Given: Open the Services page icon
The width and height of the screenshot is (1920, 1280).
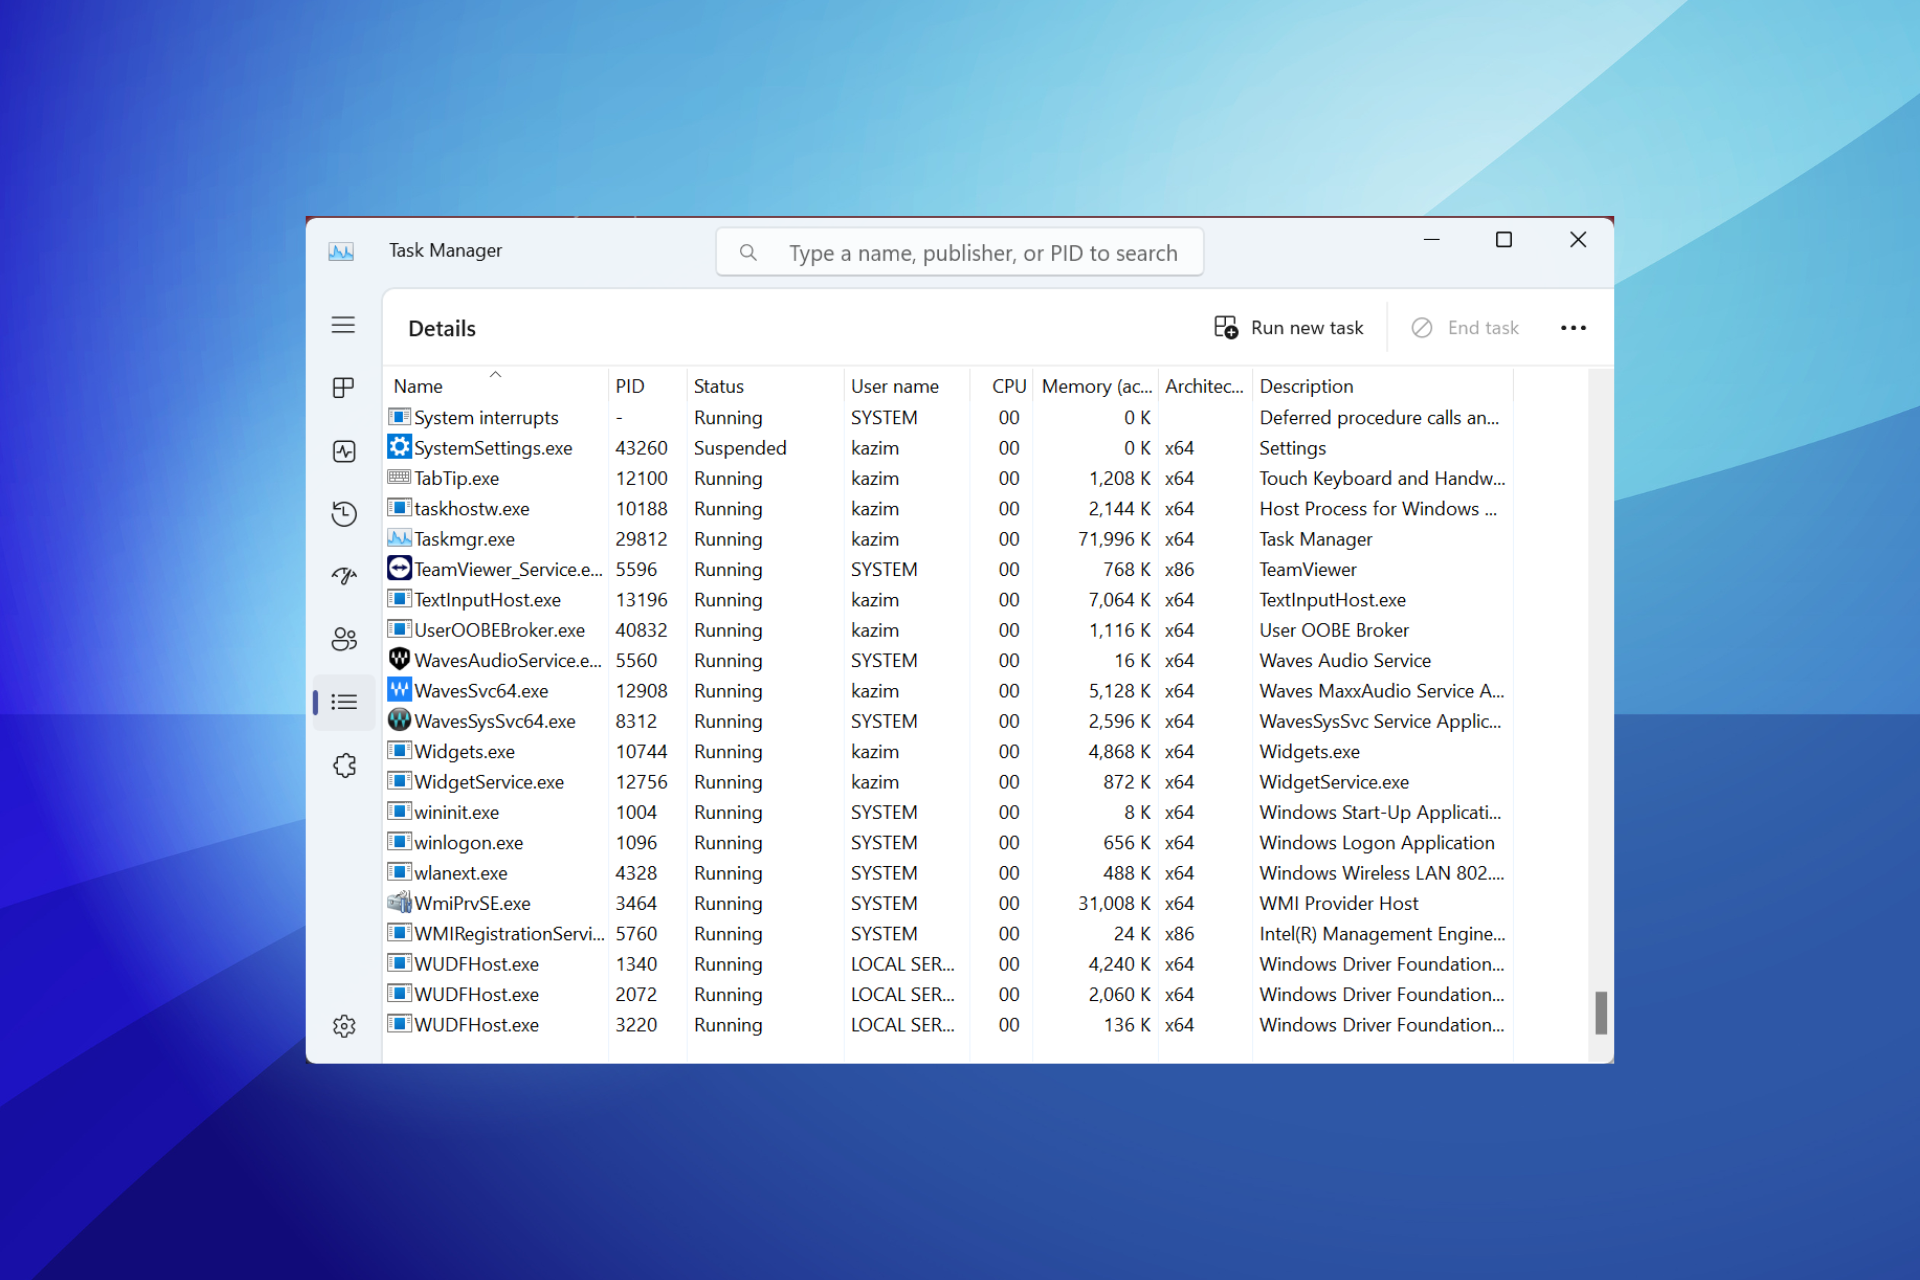Looking at the screenshot, I should [x=344, y=765].
